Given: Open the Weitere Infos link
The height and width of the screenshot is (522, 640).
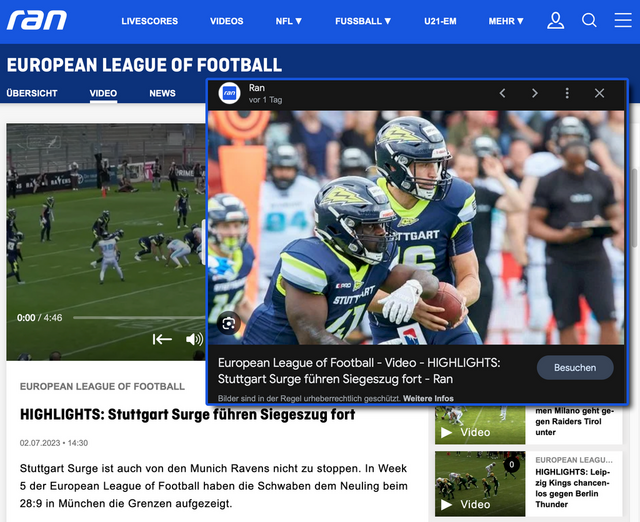Looking at the screenshot, I should pyautogui.click(x=428, y=398).
